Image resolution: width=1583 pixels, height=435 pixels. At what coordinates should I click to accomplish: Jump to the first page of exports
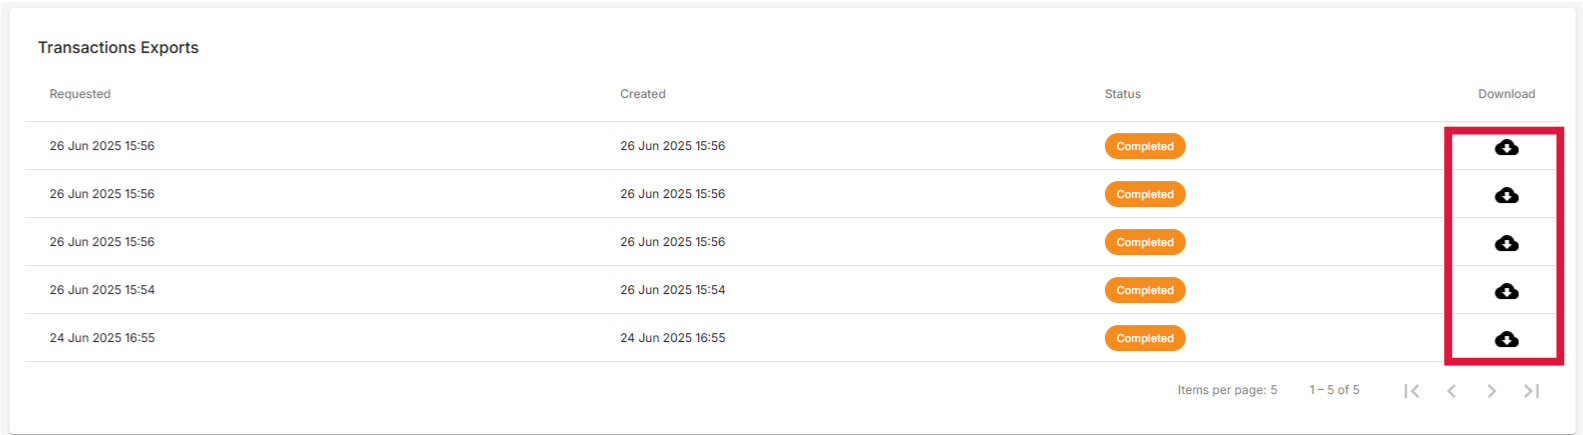(1411, 391)
